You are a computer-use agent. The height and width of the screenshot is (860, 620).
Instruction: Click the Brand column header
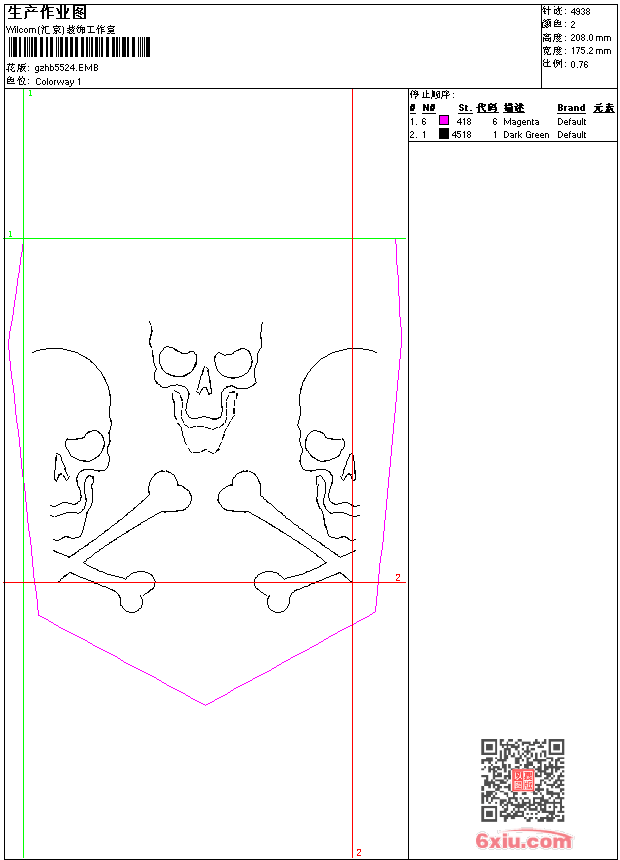tap(571, 108)
